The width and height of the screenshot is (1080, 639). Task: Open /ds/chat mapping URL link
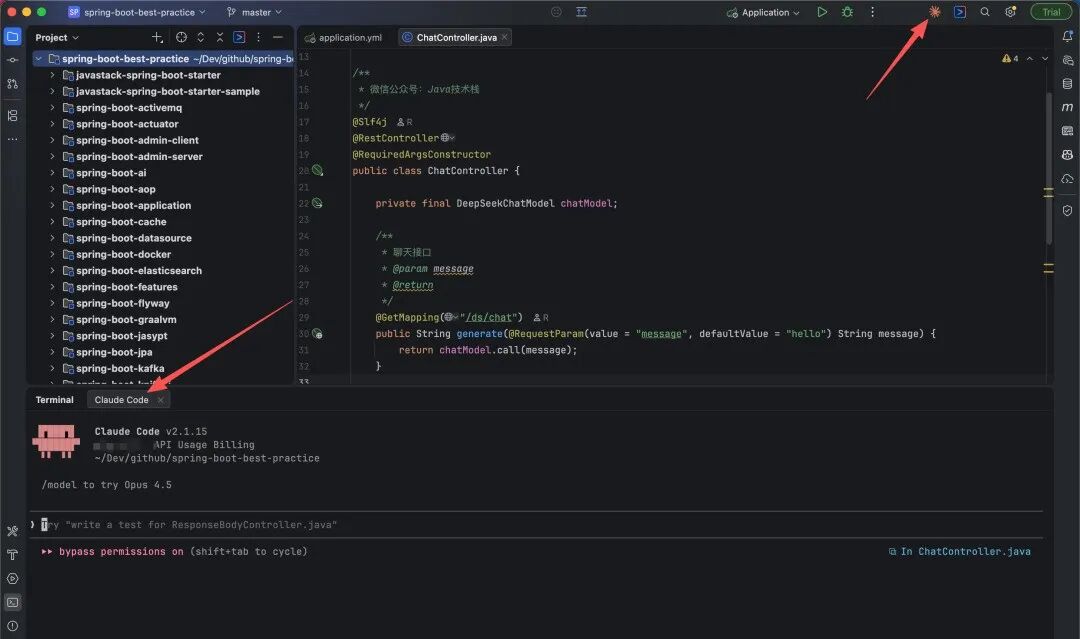pos(490,317)
